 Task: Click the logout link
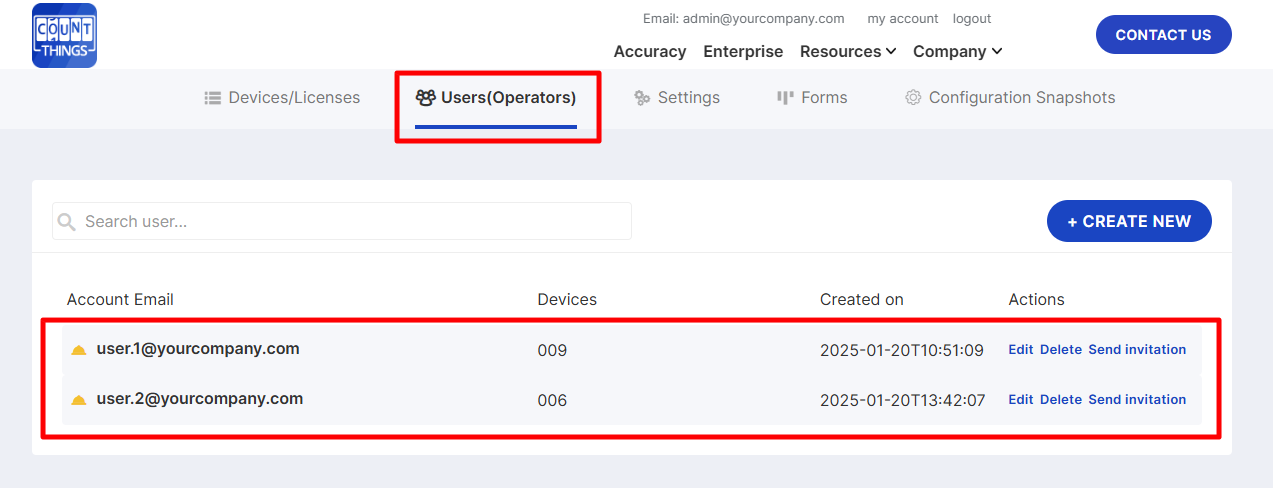point(971,19)
